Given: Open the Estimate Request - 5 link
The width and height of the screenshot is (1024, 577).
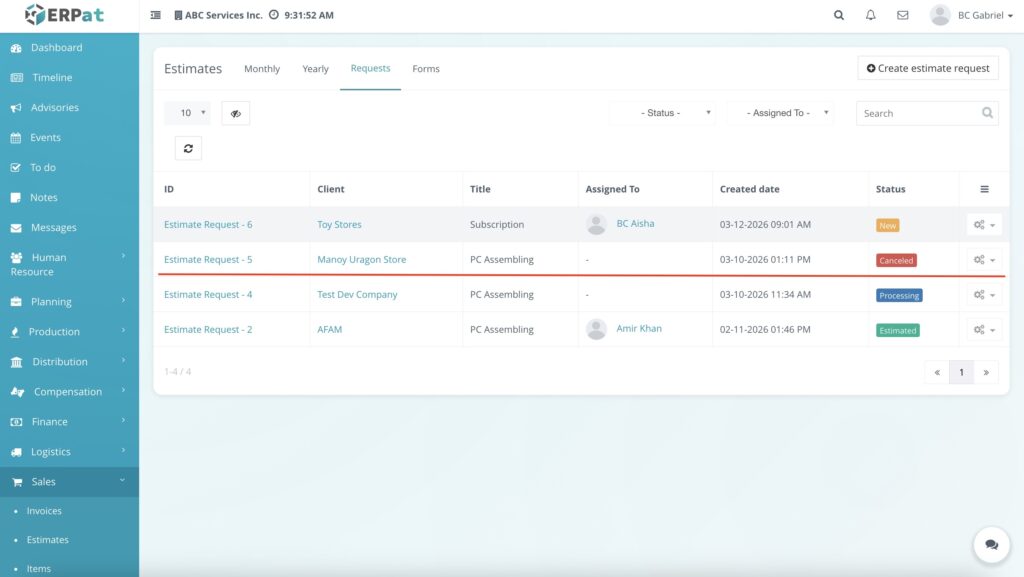Looking at the screenshot, I should click(x=208, y=260).
